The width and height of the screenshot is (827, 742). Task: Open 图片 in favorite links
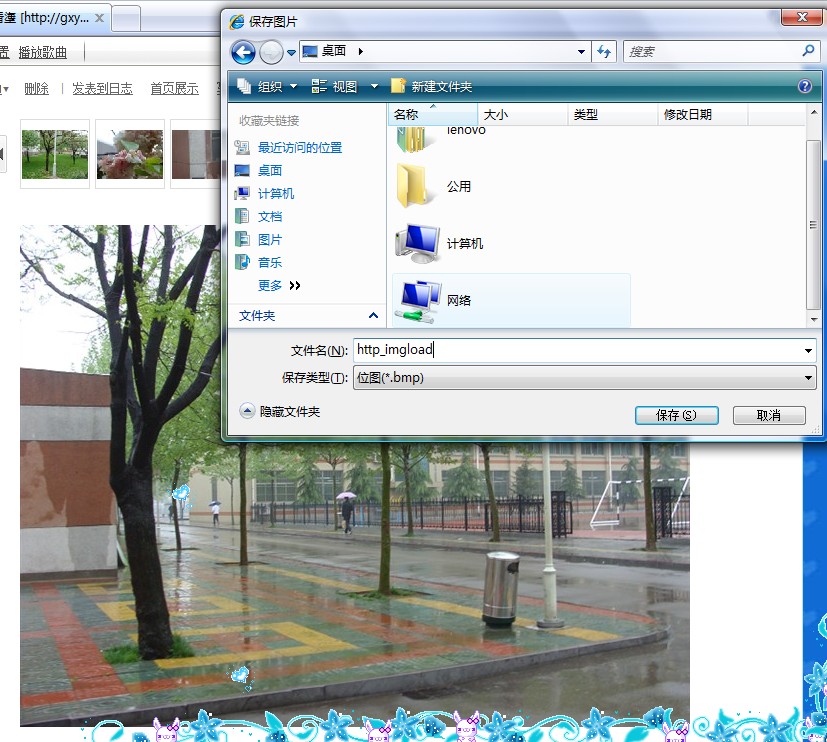pos(270,239)
